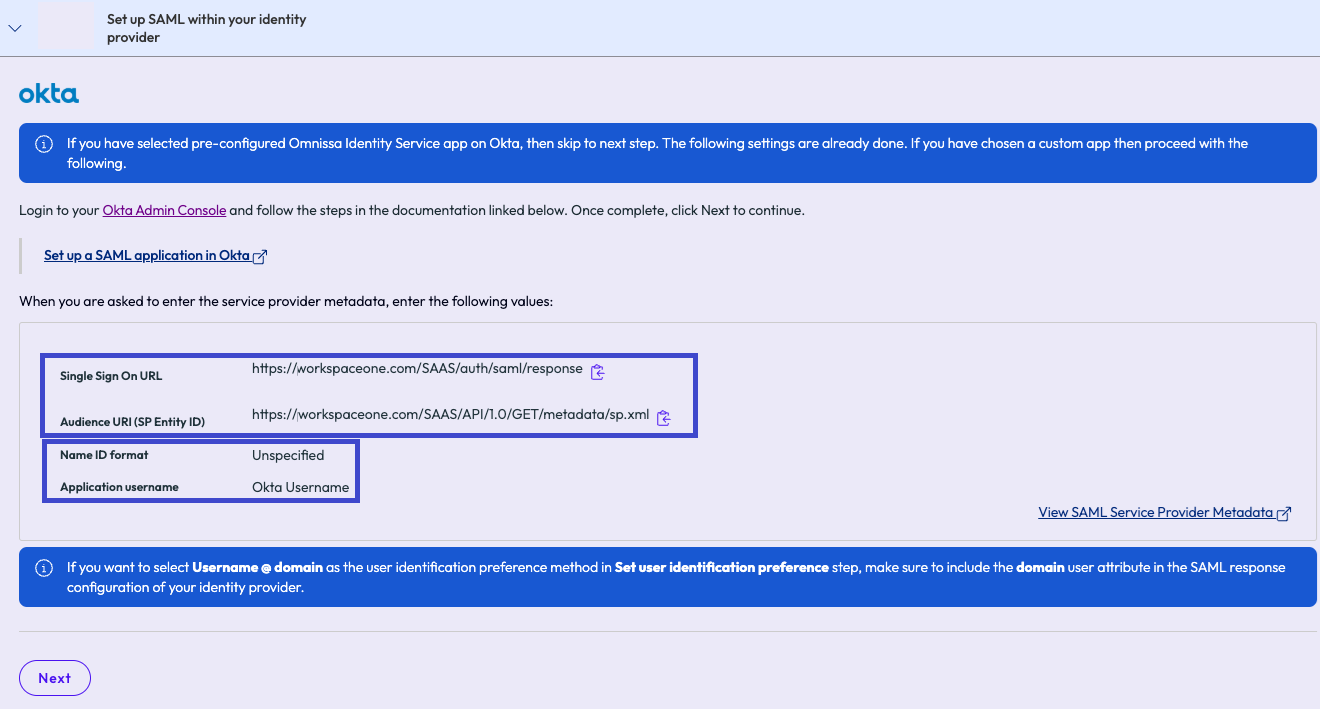Click info icon in pre-configured app banner

[x=44, y=144]
